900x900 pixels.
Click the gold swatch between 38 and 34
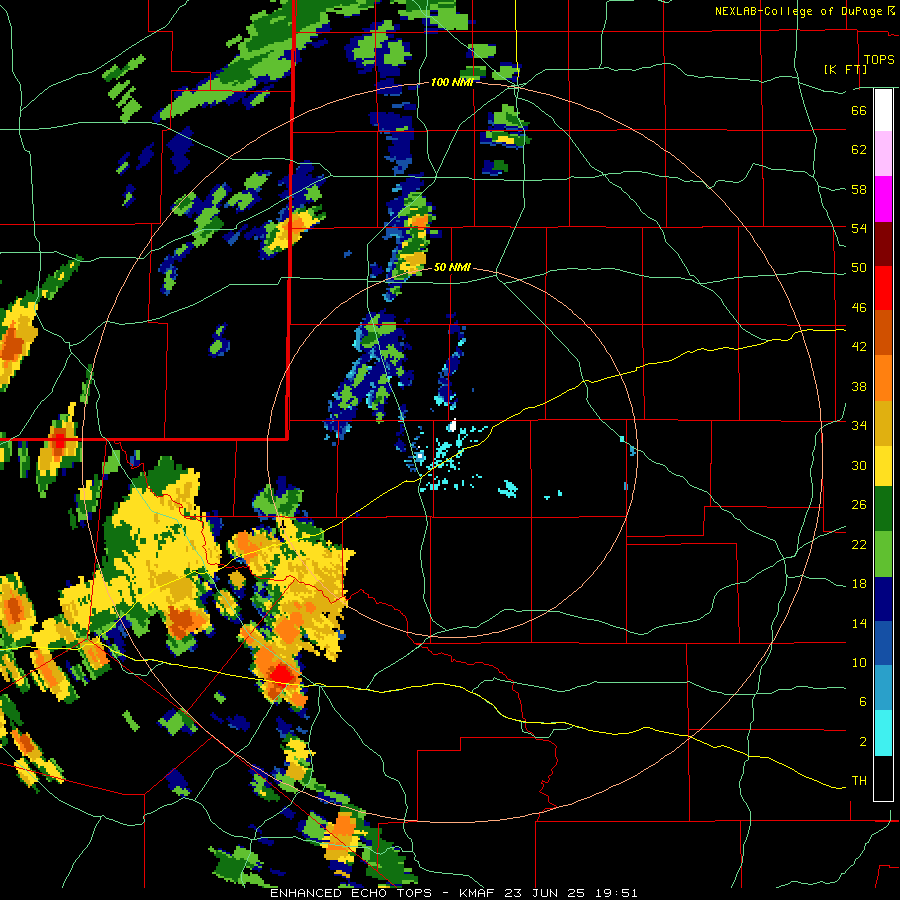point(883,423)
